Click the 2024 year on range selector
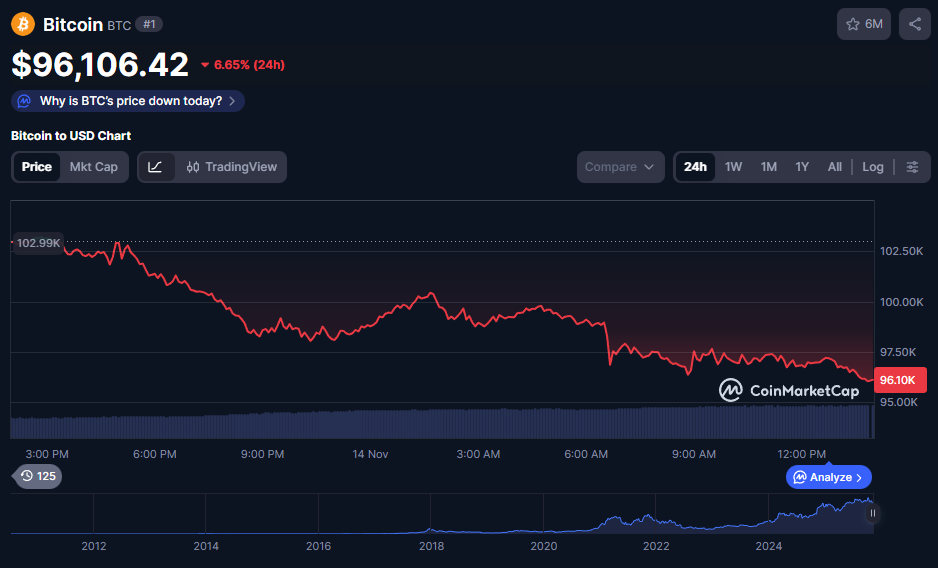The width and height of the screenshot is (938, 568). (x=768, y=546)
